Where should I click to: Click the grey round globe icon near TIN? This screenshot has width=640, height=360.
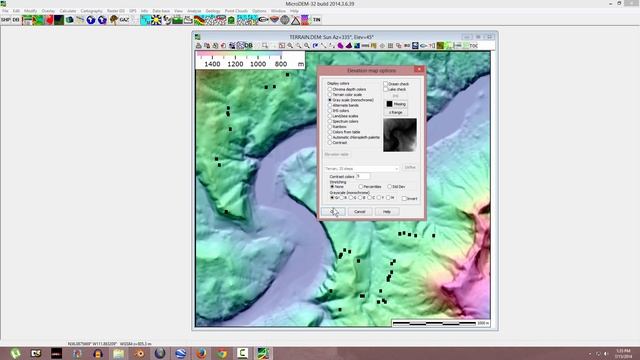click(285, 20)
